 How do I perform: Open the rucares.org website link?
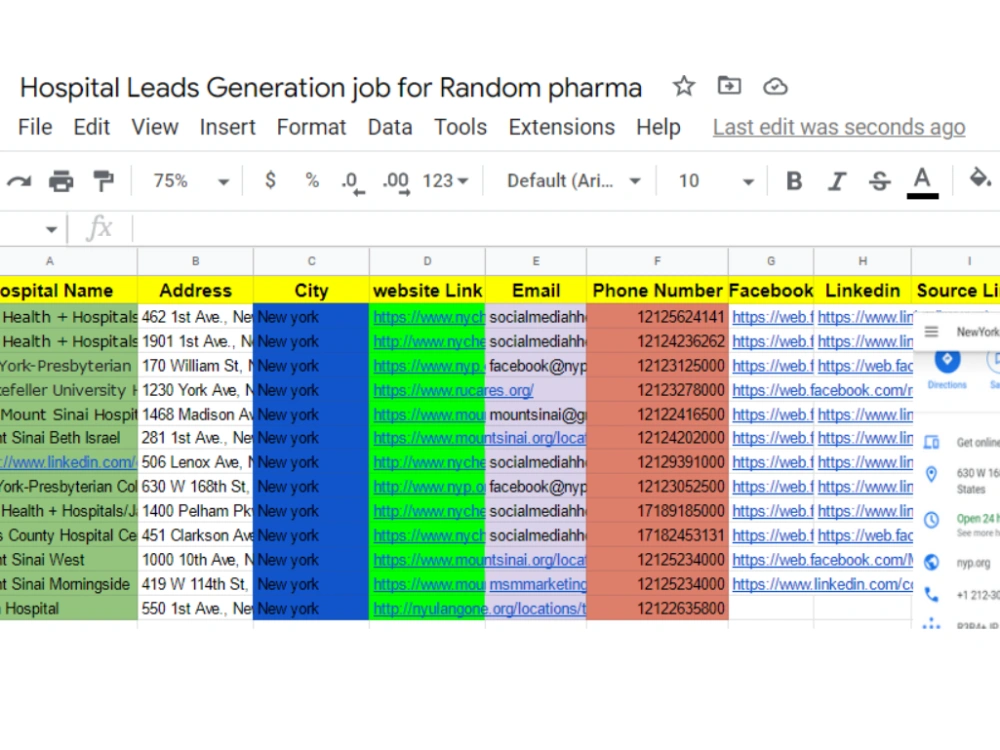click(453, 390)
